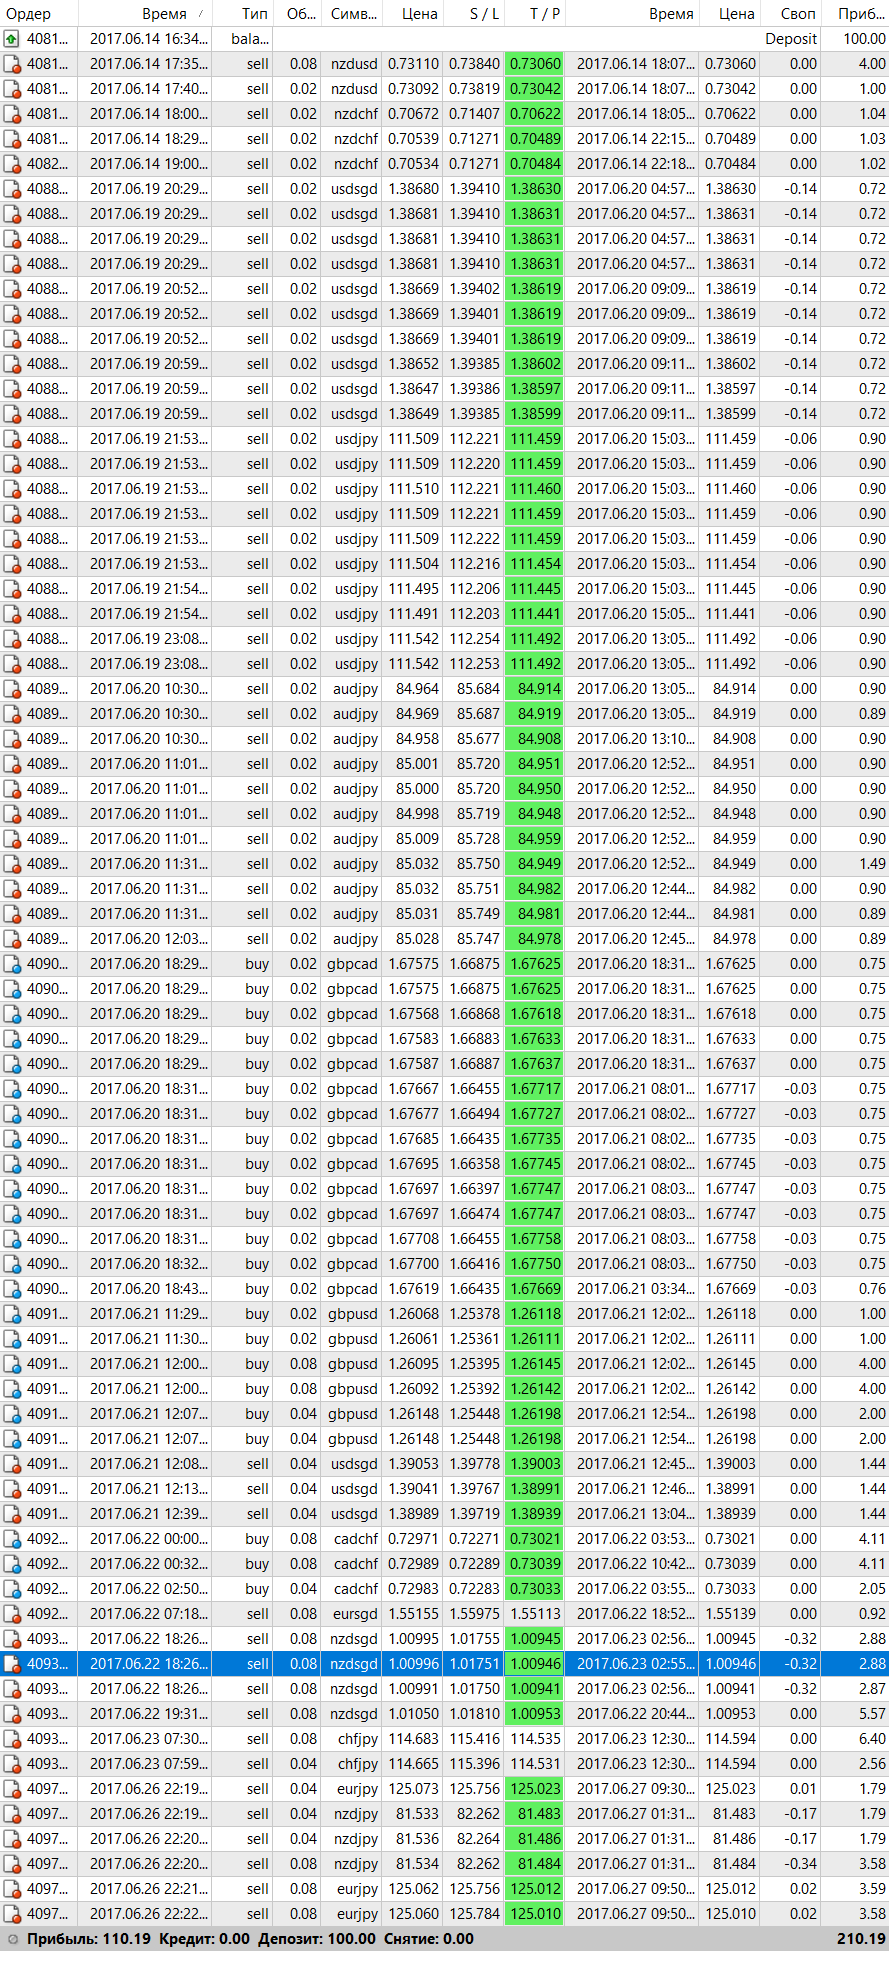This screenshot has height=1965, width=889.
Task: Click the S/L value 1.55975
Action: (474, 1614)
